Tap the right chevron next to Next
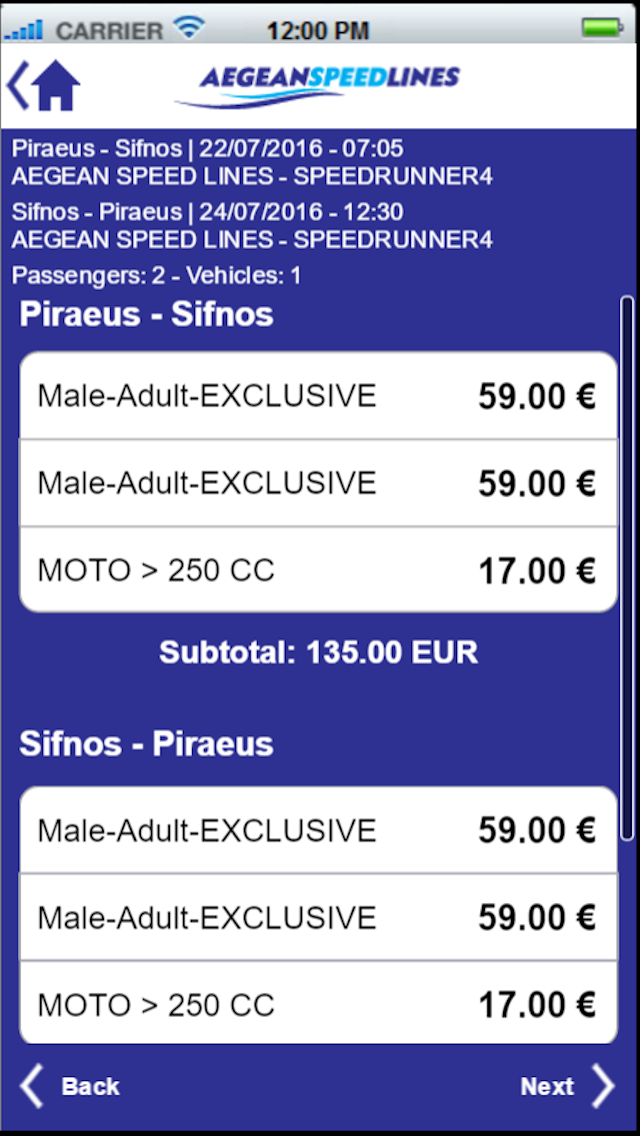 pyautogui.click(x=603, y=1086)
